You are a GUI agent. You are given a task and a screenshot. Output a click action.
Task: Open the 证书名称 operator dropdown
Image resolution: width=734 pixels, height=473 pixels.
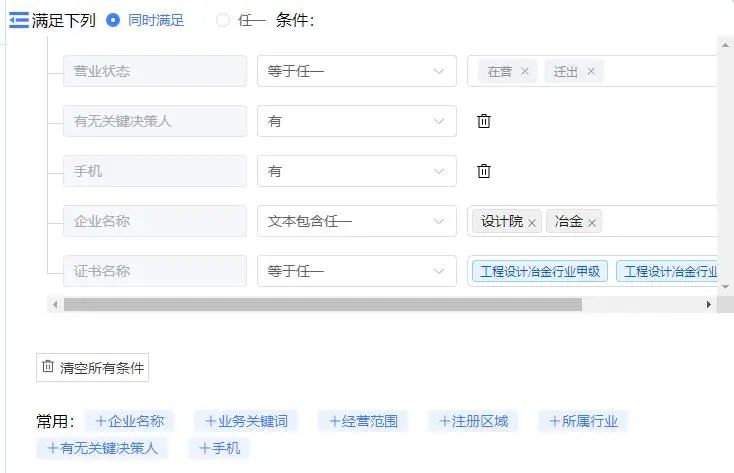[x=357, y=271]
